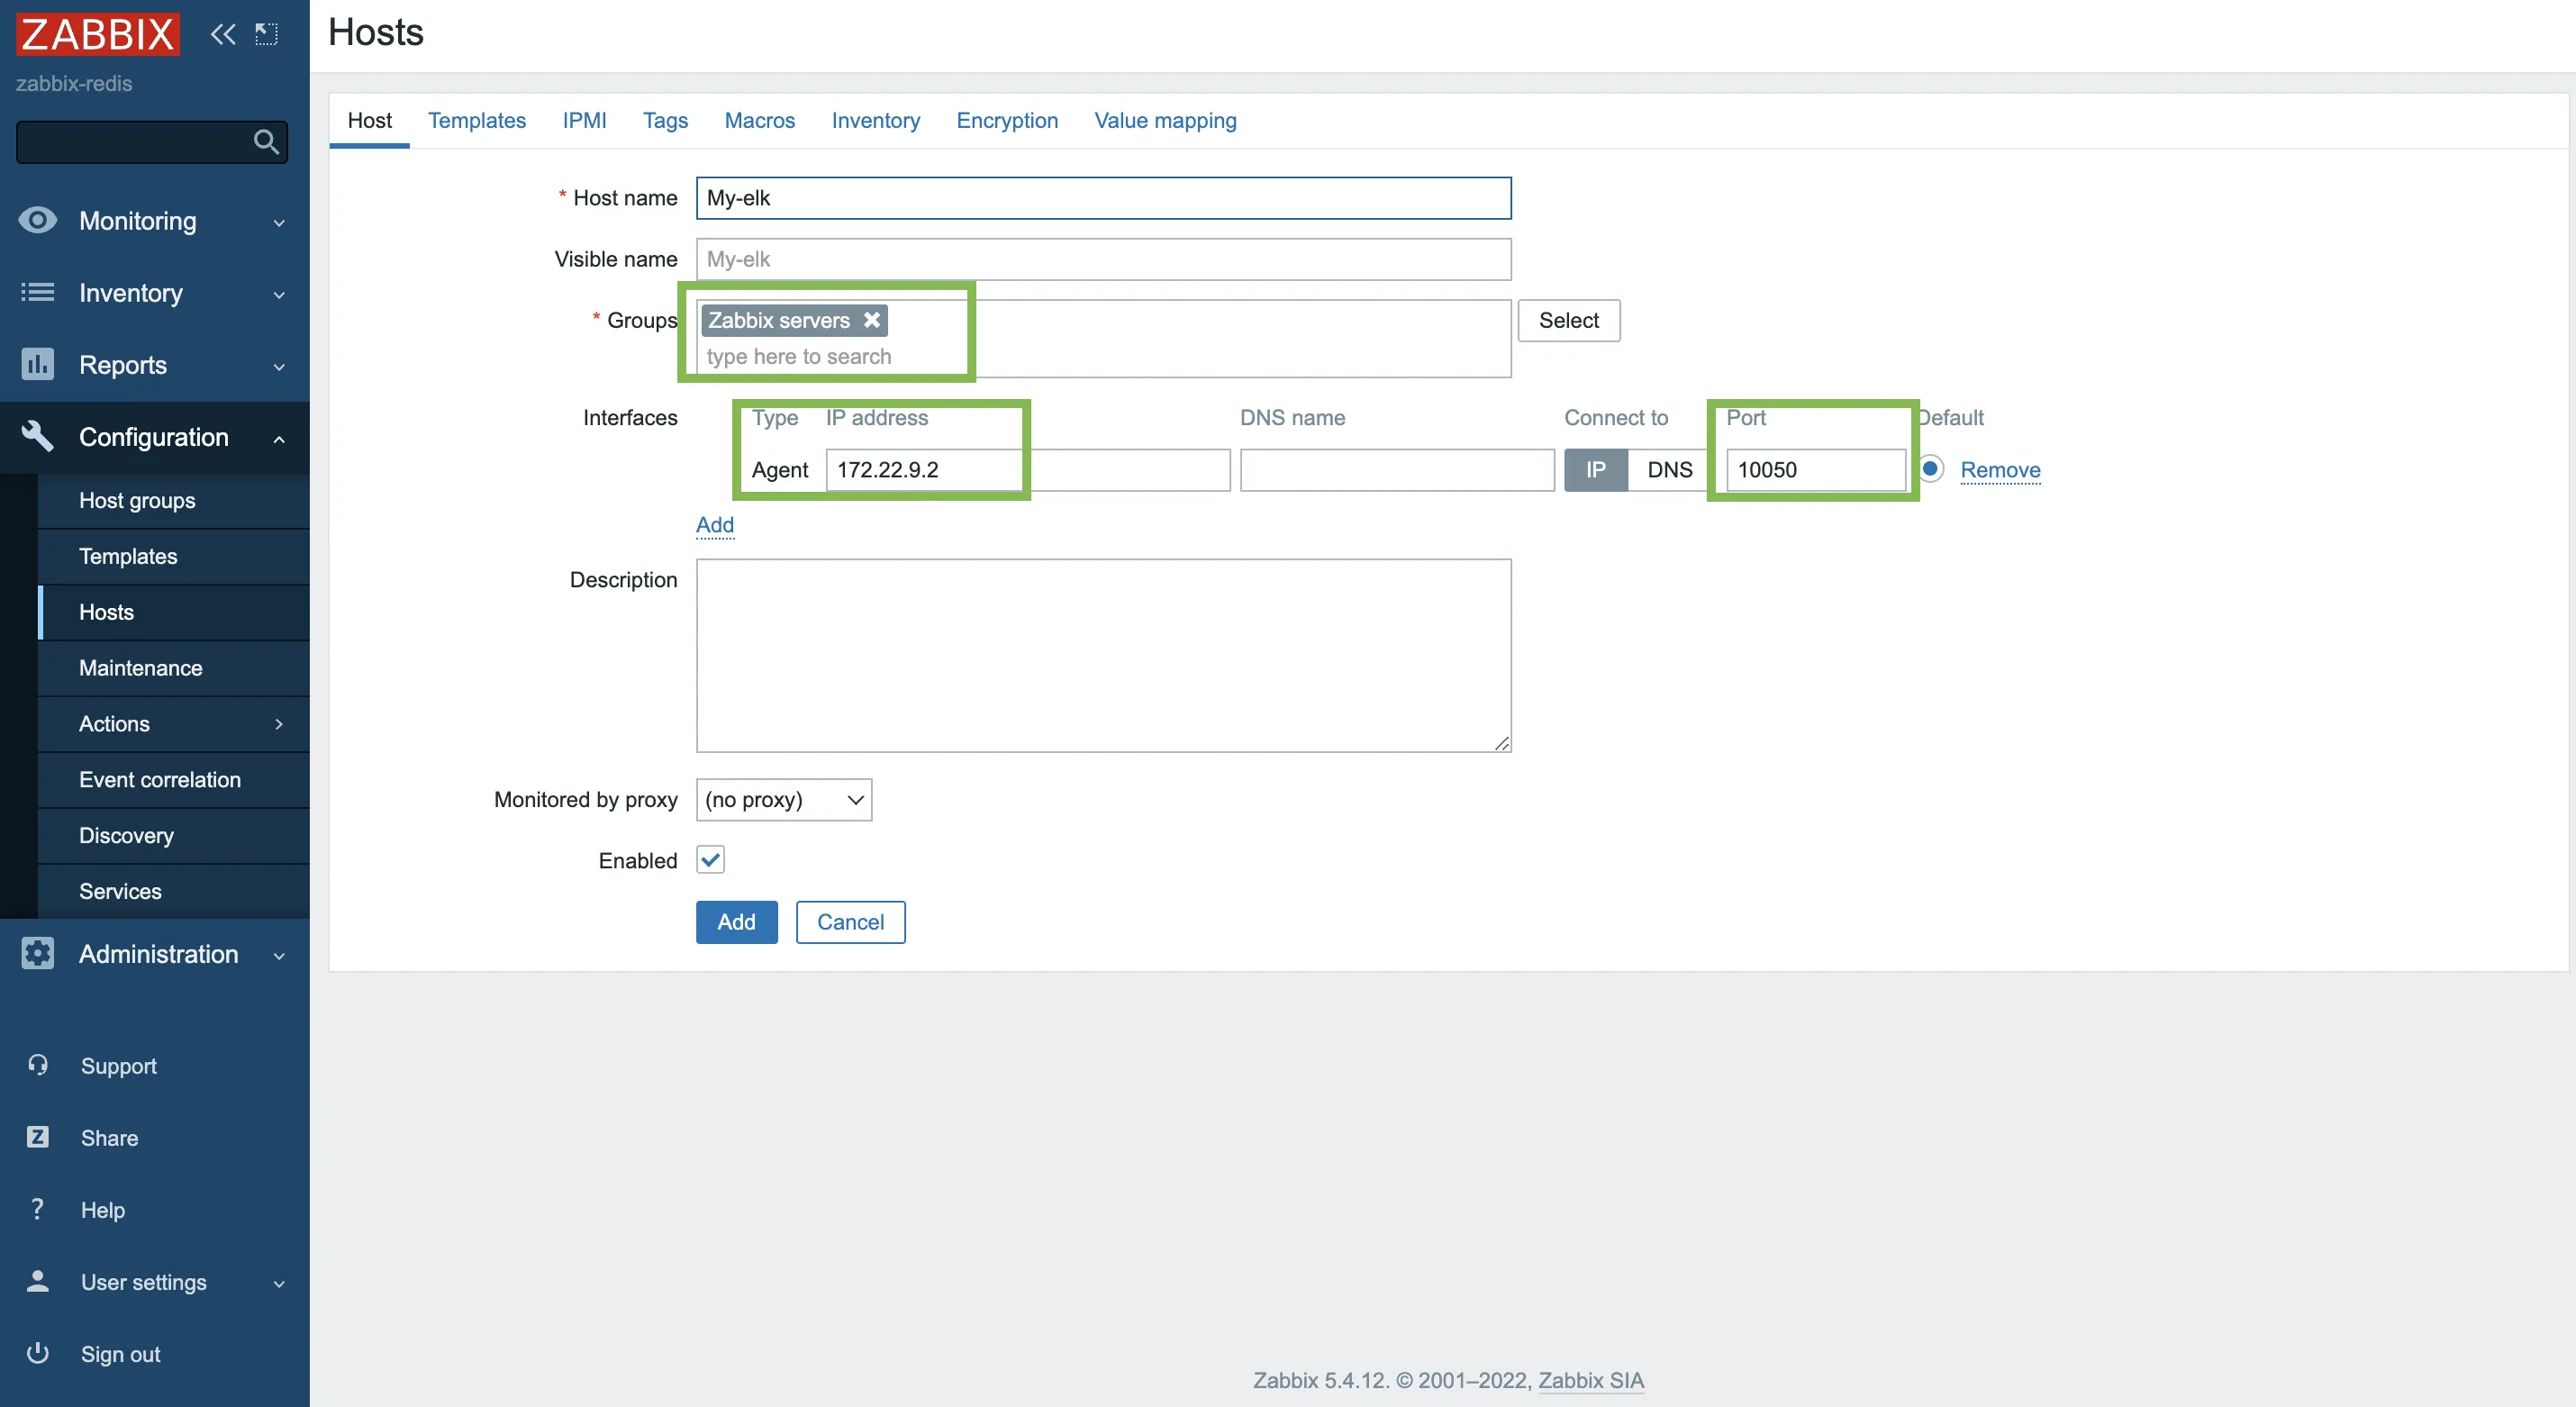Remove the Zabbix servers group tag

872,320
